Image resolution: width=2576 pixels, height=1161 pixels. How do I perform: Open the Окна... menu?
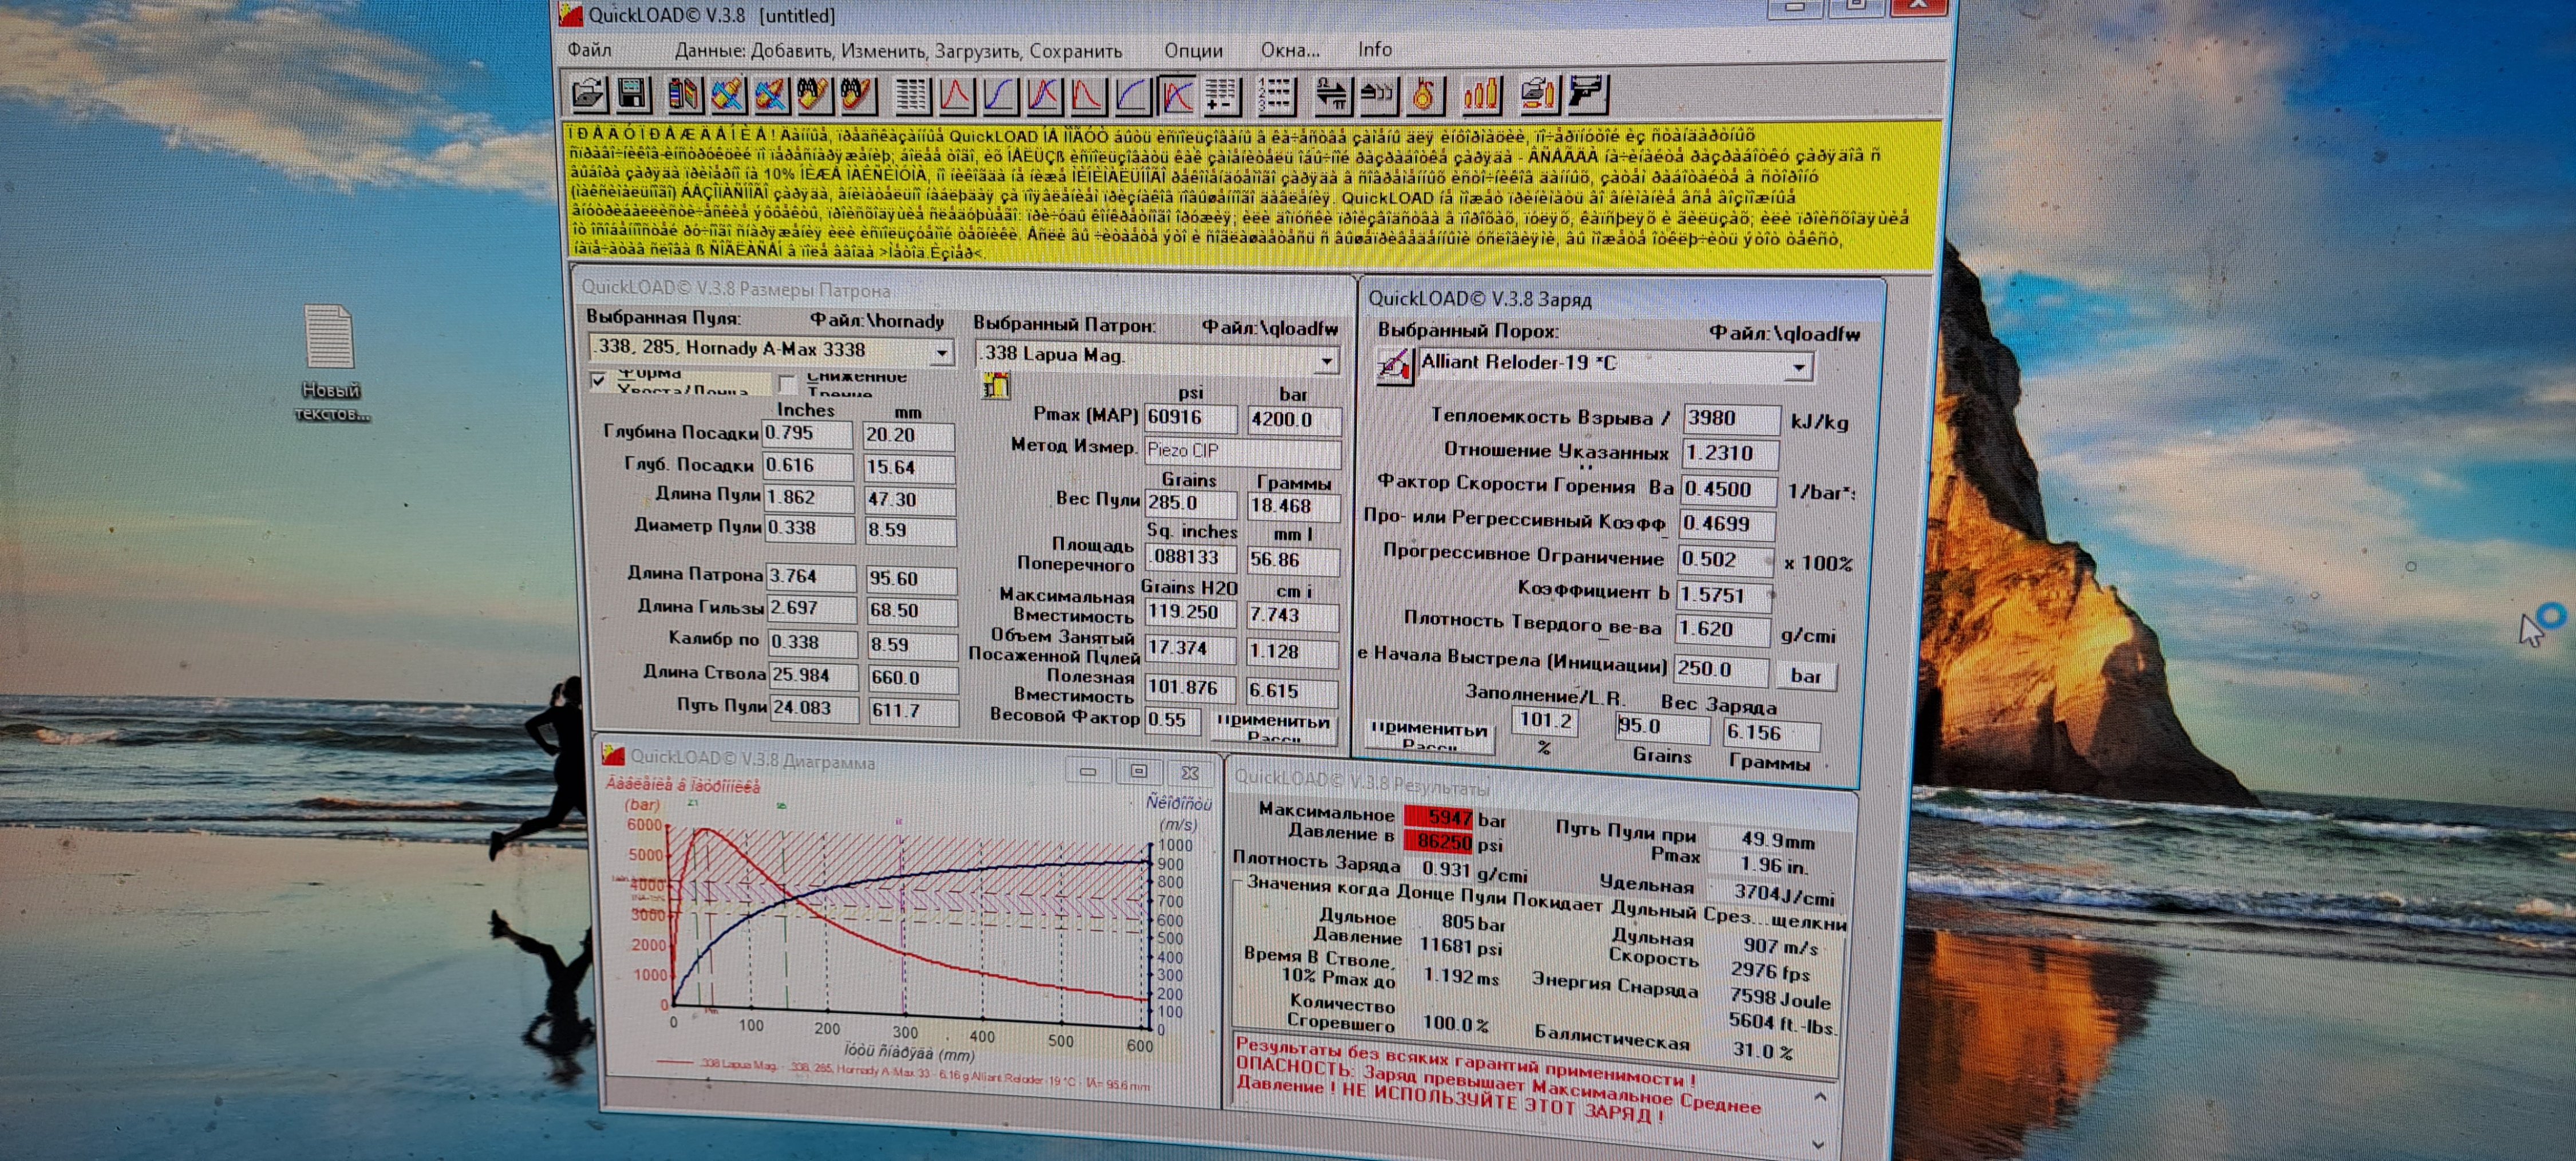1290,50
